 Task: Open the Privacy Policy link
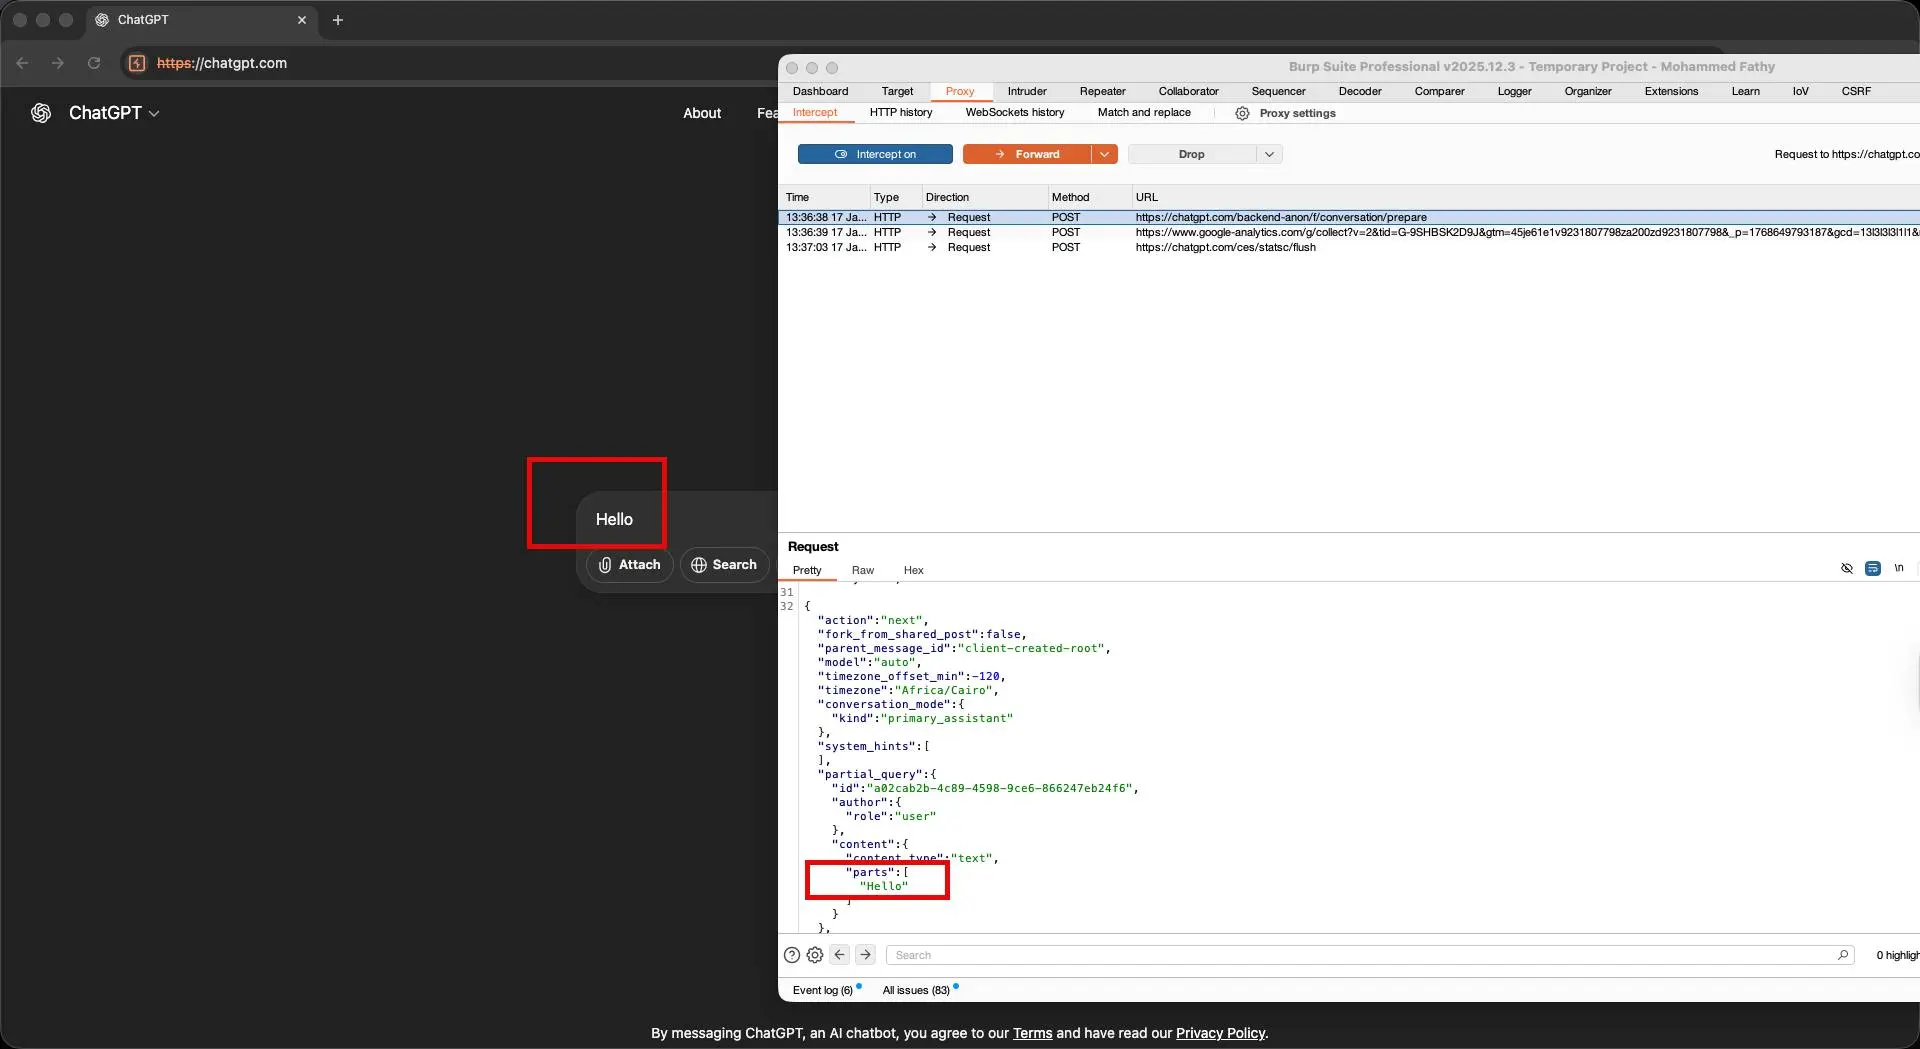coord(1220,1033)
